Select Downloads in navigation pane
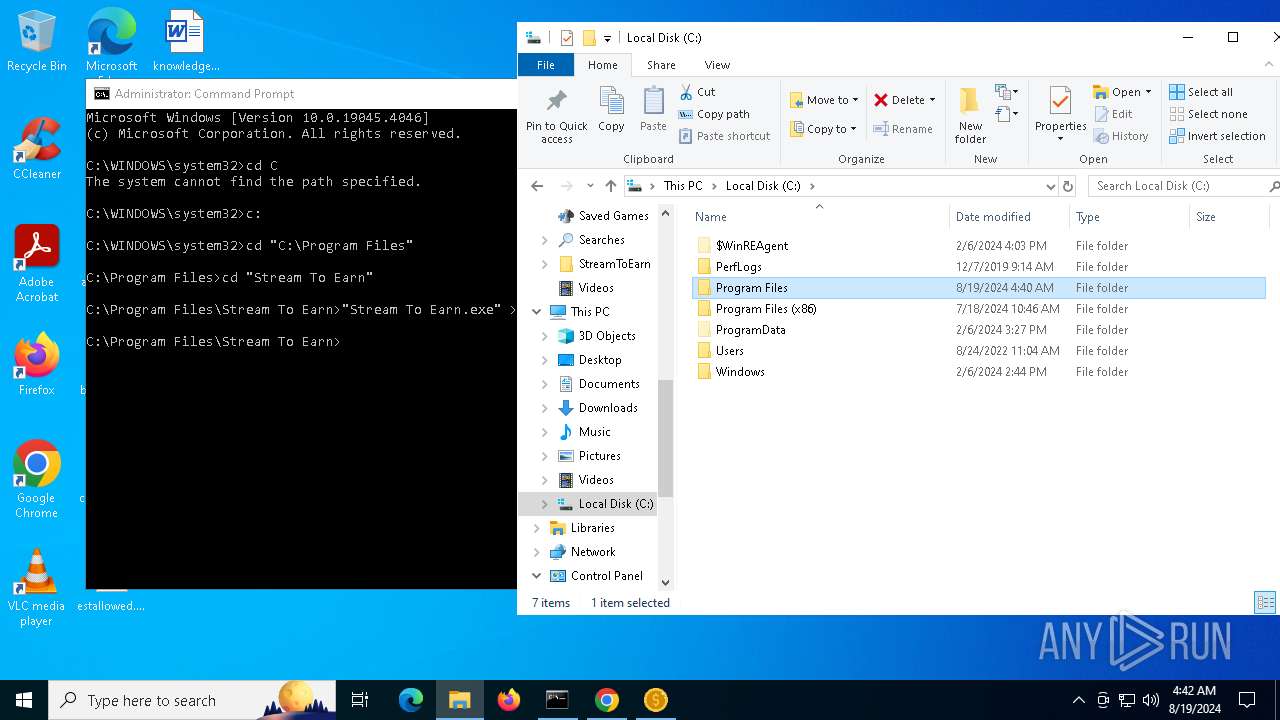Image resolution: width=1280 pixels, height=720 pixels. pos(608,408)
